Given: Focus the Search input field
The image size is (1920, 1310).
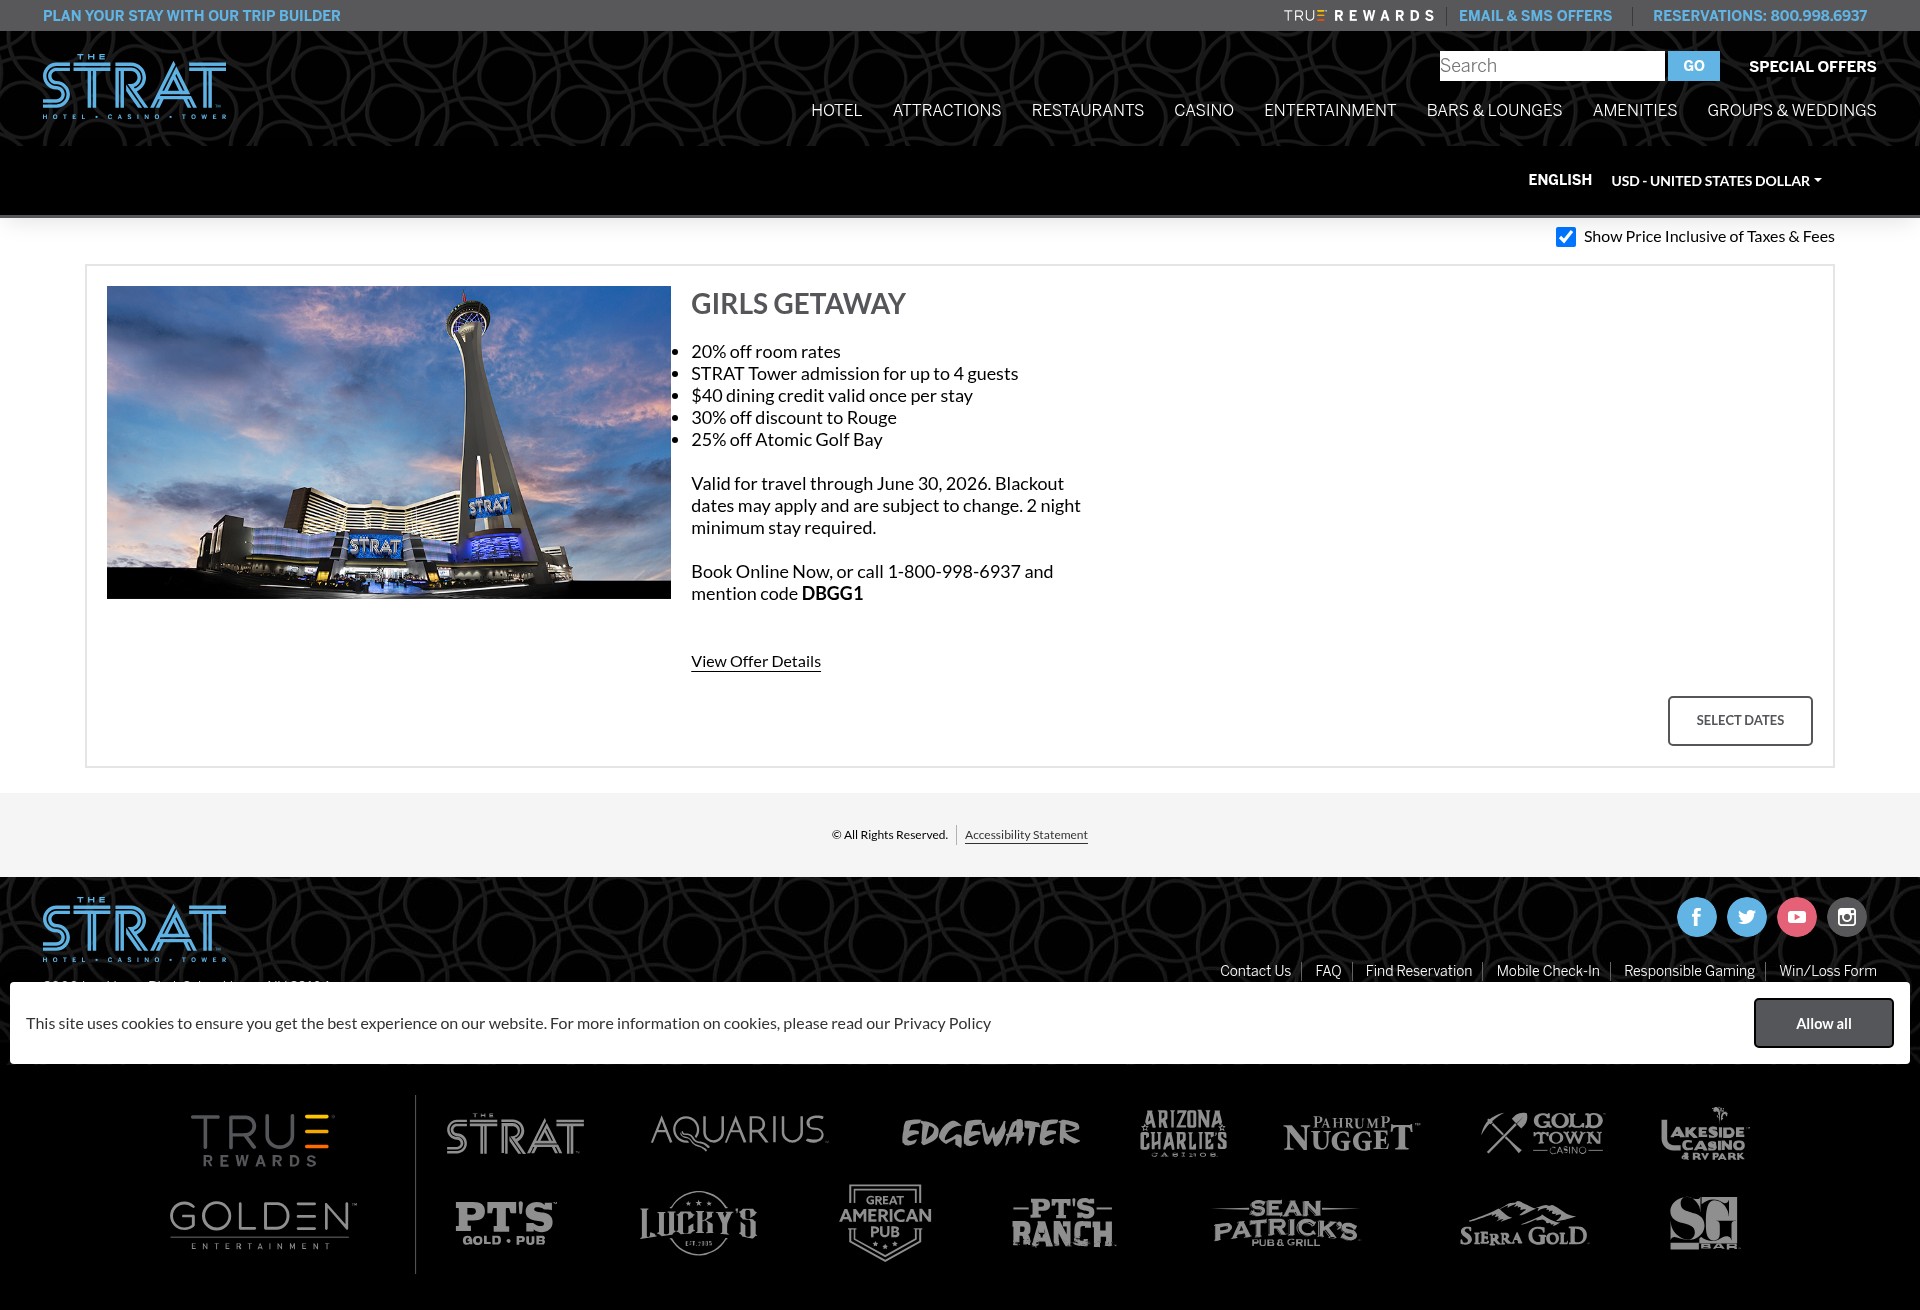Looking at the screenshot, I should (x=1552, y=66).
